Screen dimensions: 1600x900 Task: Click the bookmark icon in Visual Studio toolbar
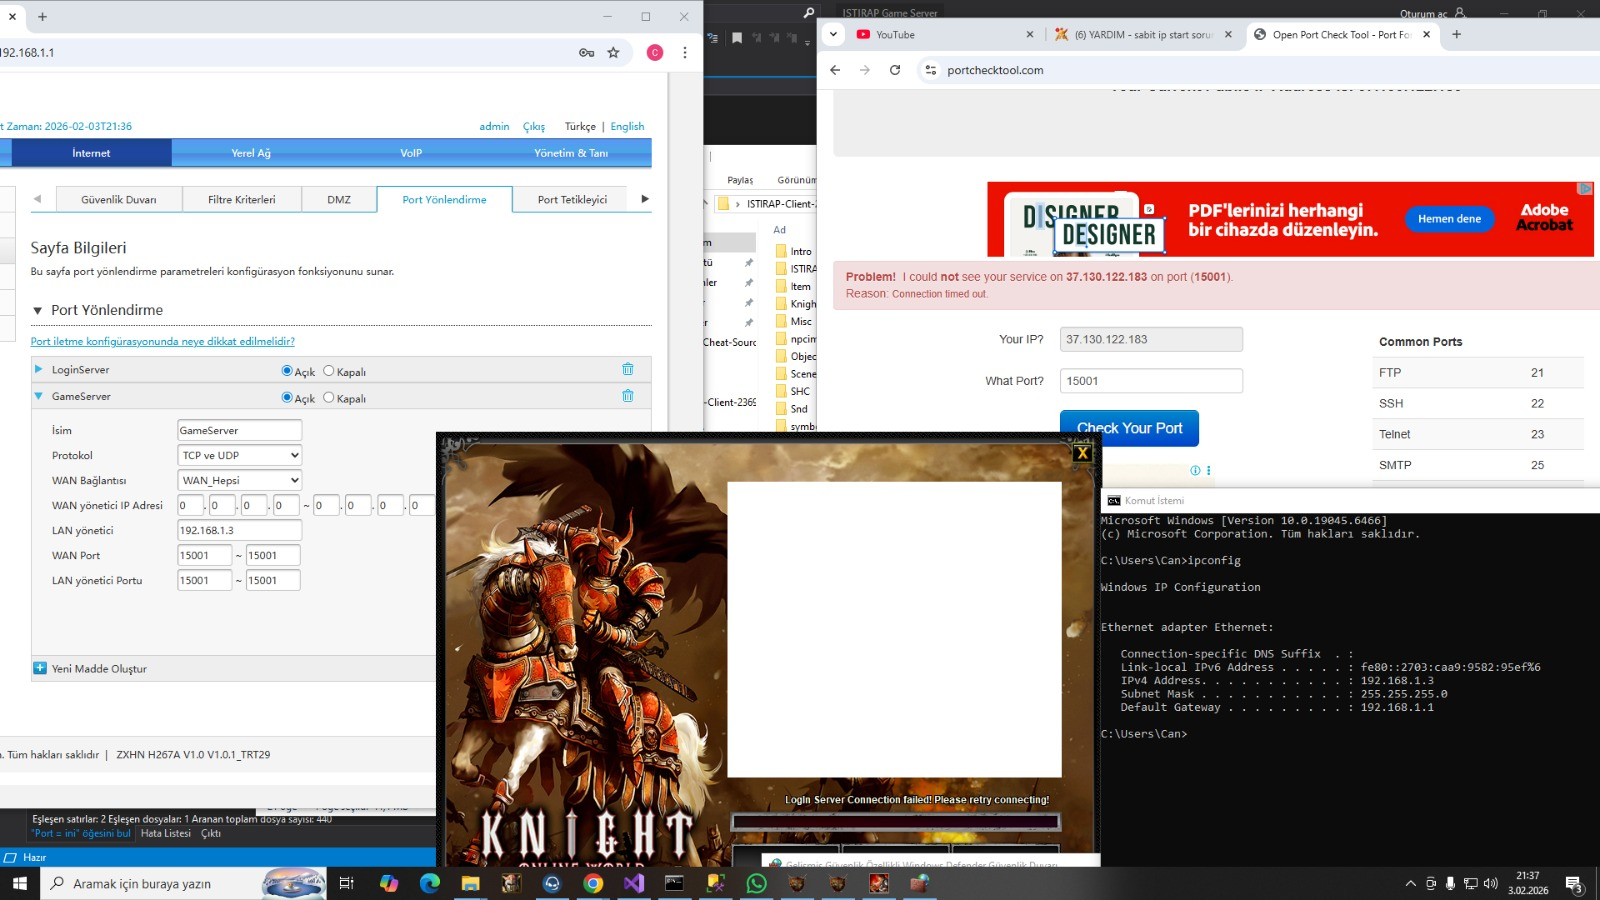[x=737, y=38]
